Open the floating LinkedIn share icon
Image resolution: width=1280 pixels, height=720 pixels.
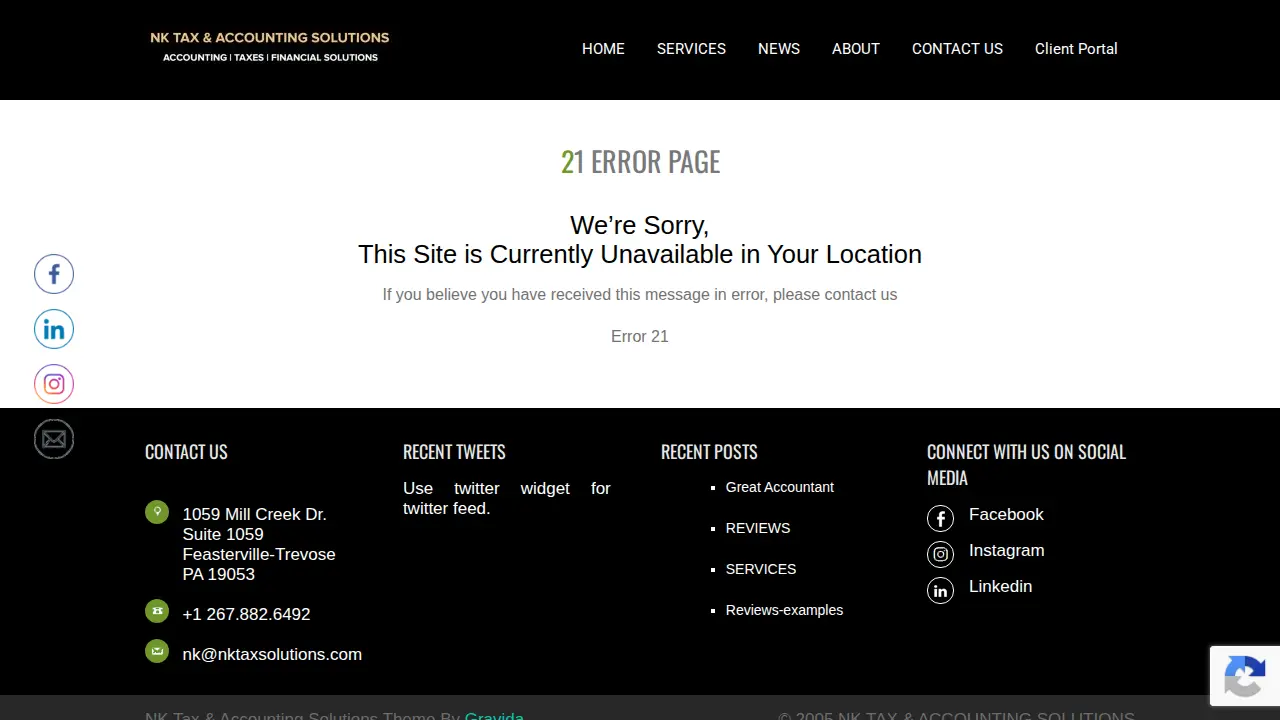tap(54, 329)
